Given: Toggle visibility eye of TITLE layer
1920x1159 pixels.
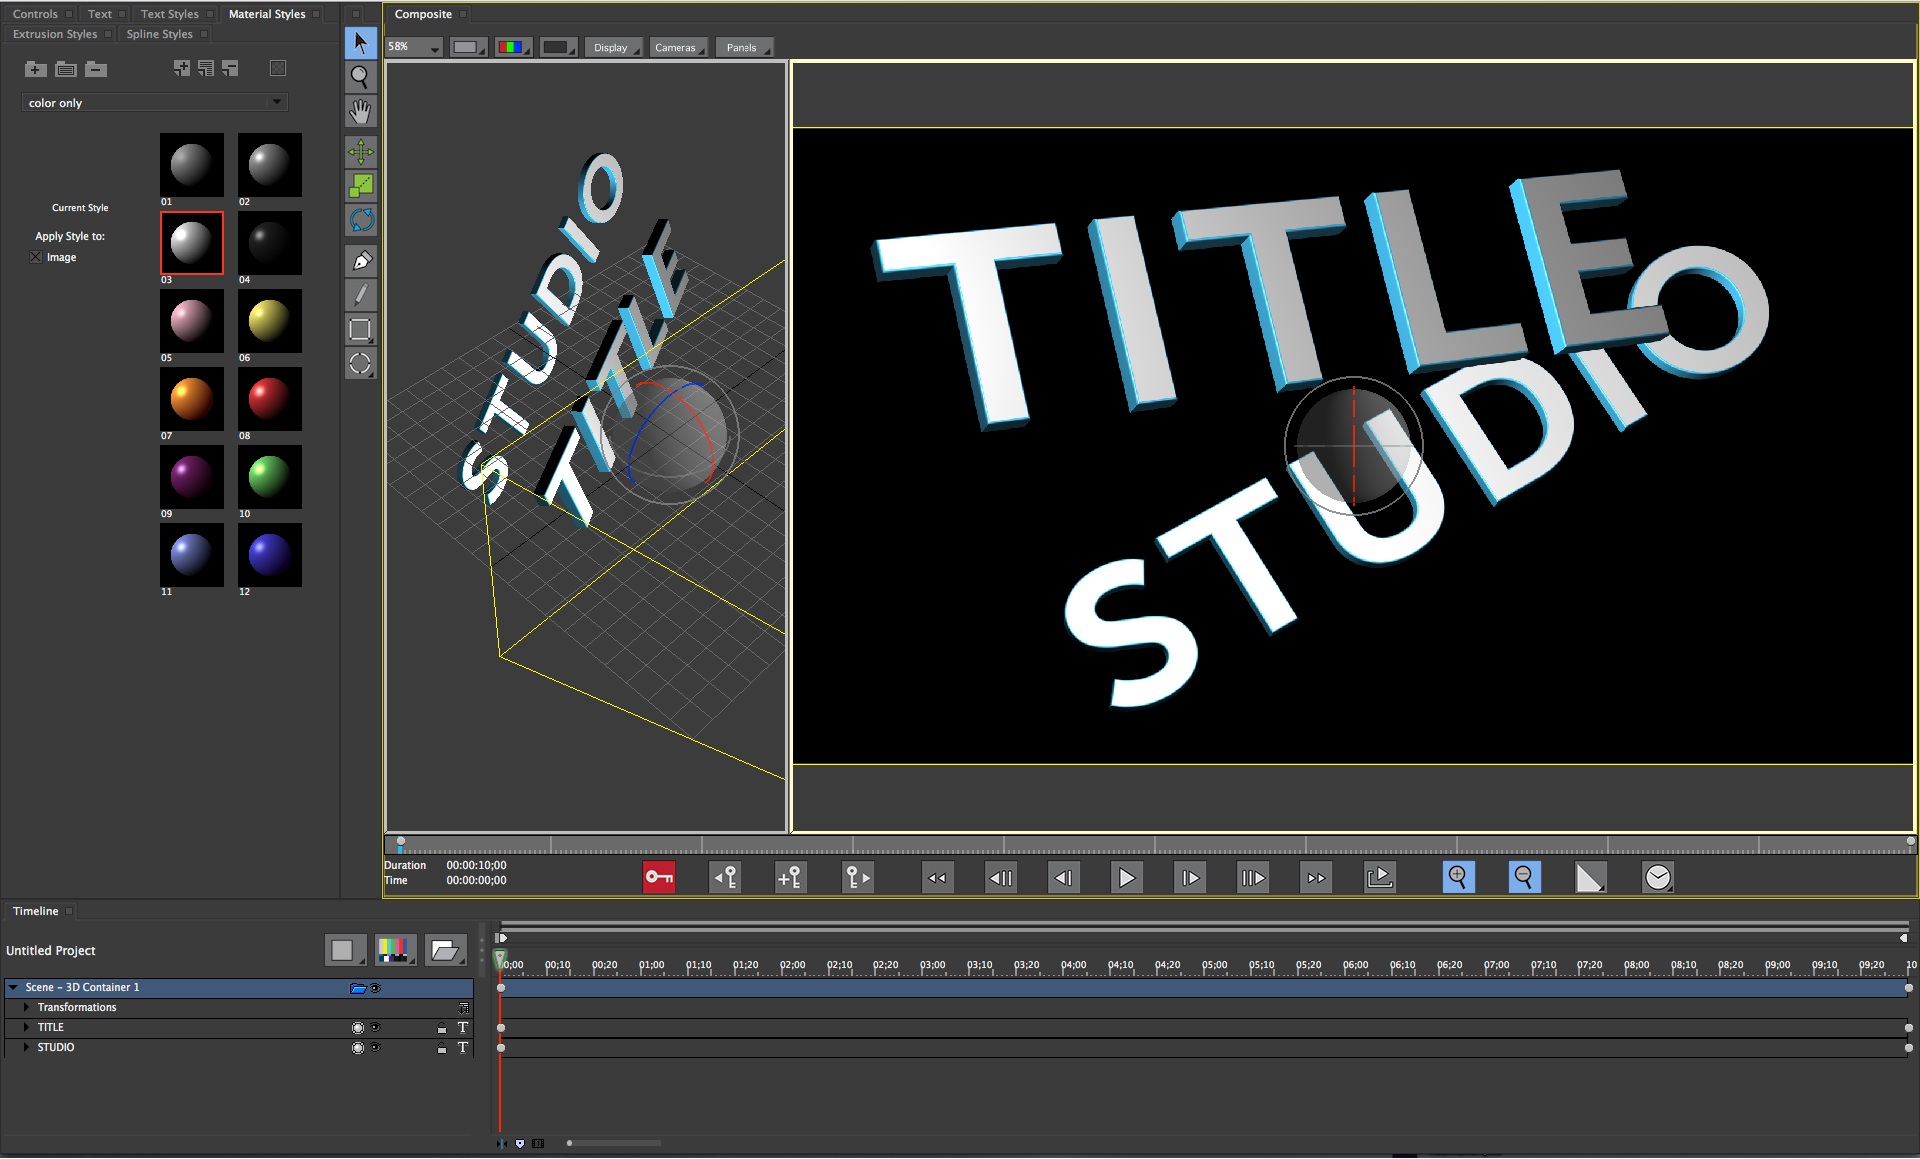Looking at the screenshot, I should (x=376, y=1027).
